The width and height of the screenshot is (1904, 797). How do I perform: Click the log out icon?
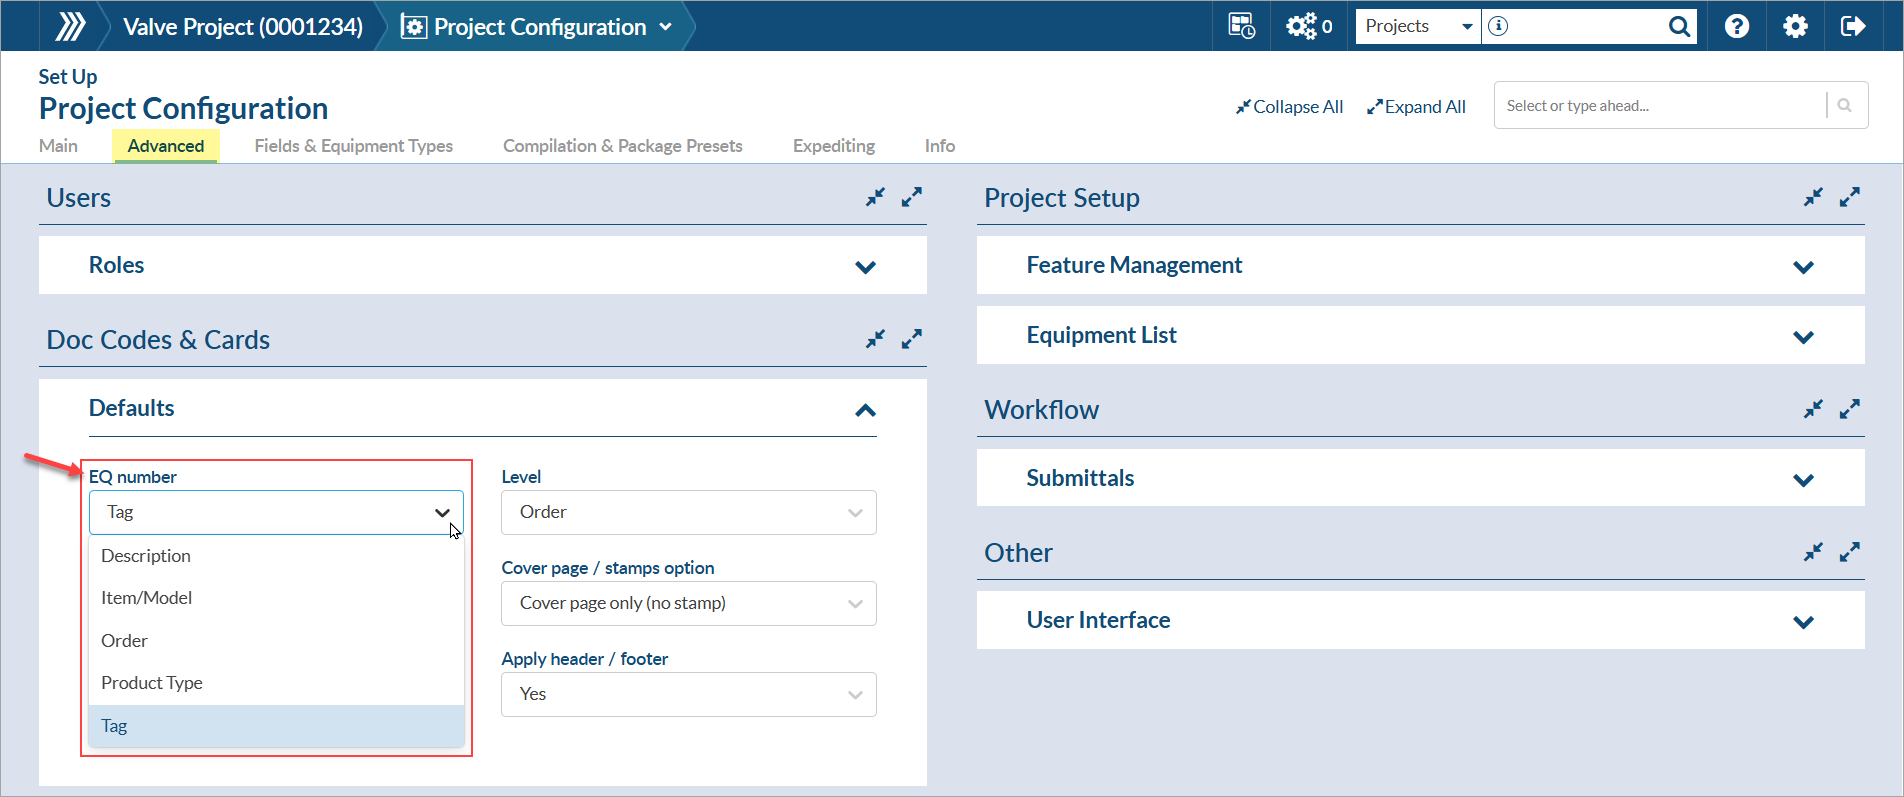(1853, 26)
